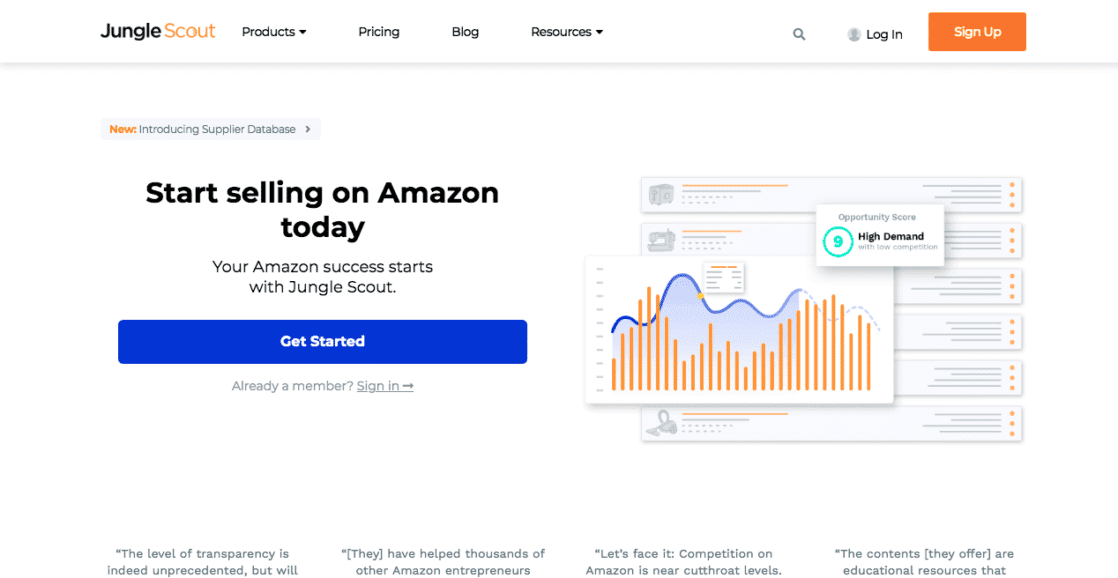
Task: Click the Log In link
Action: pyautogui.click(x=884, y=34)
